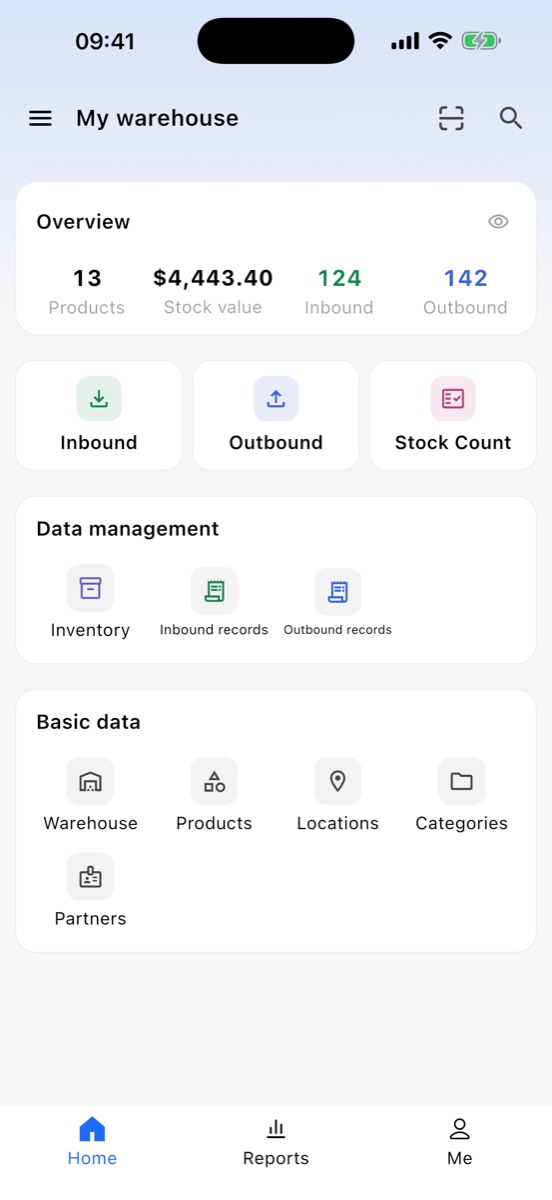This screenshot has height=1200, width=552.
Task: Open Partners via the ID badge icon
Action: click(90, 877)
